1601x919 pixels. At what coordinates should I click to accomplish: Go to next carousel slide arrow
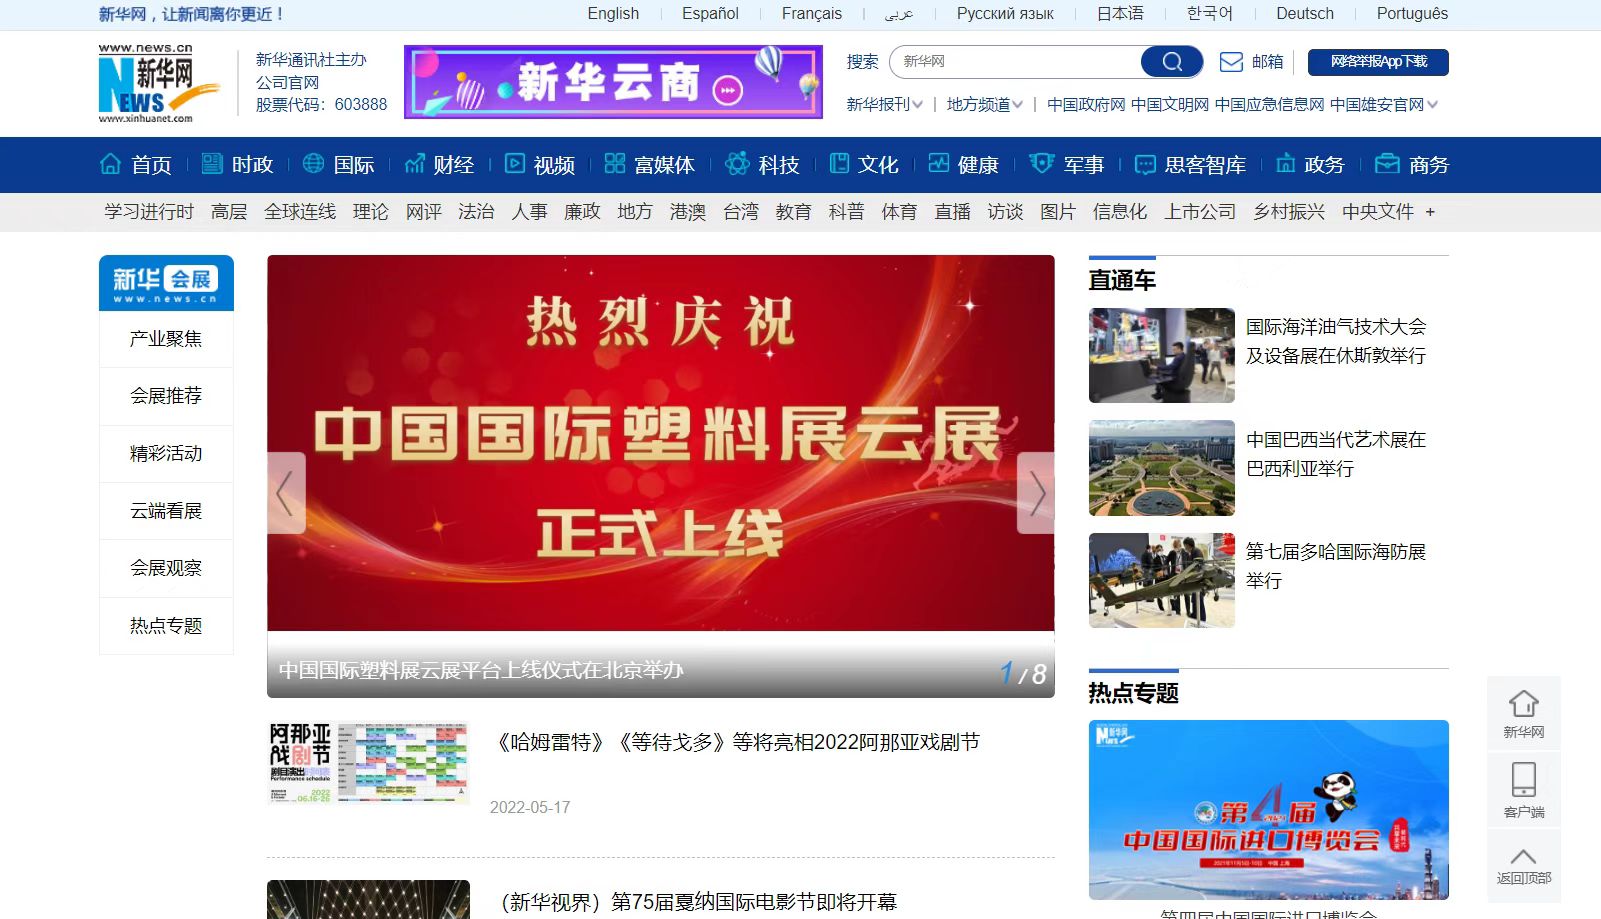click(1036, 493)
